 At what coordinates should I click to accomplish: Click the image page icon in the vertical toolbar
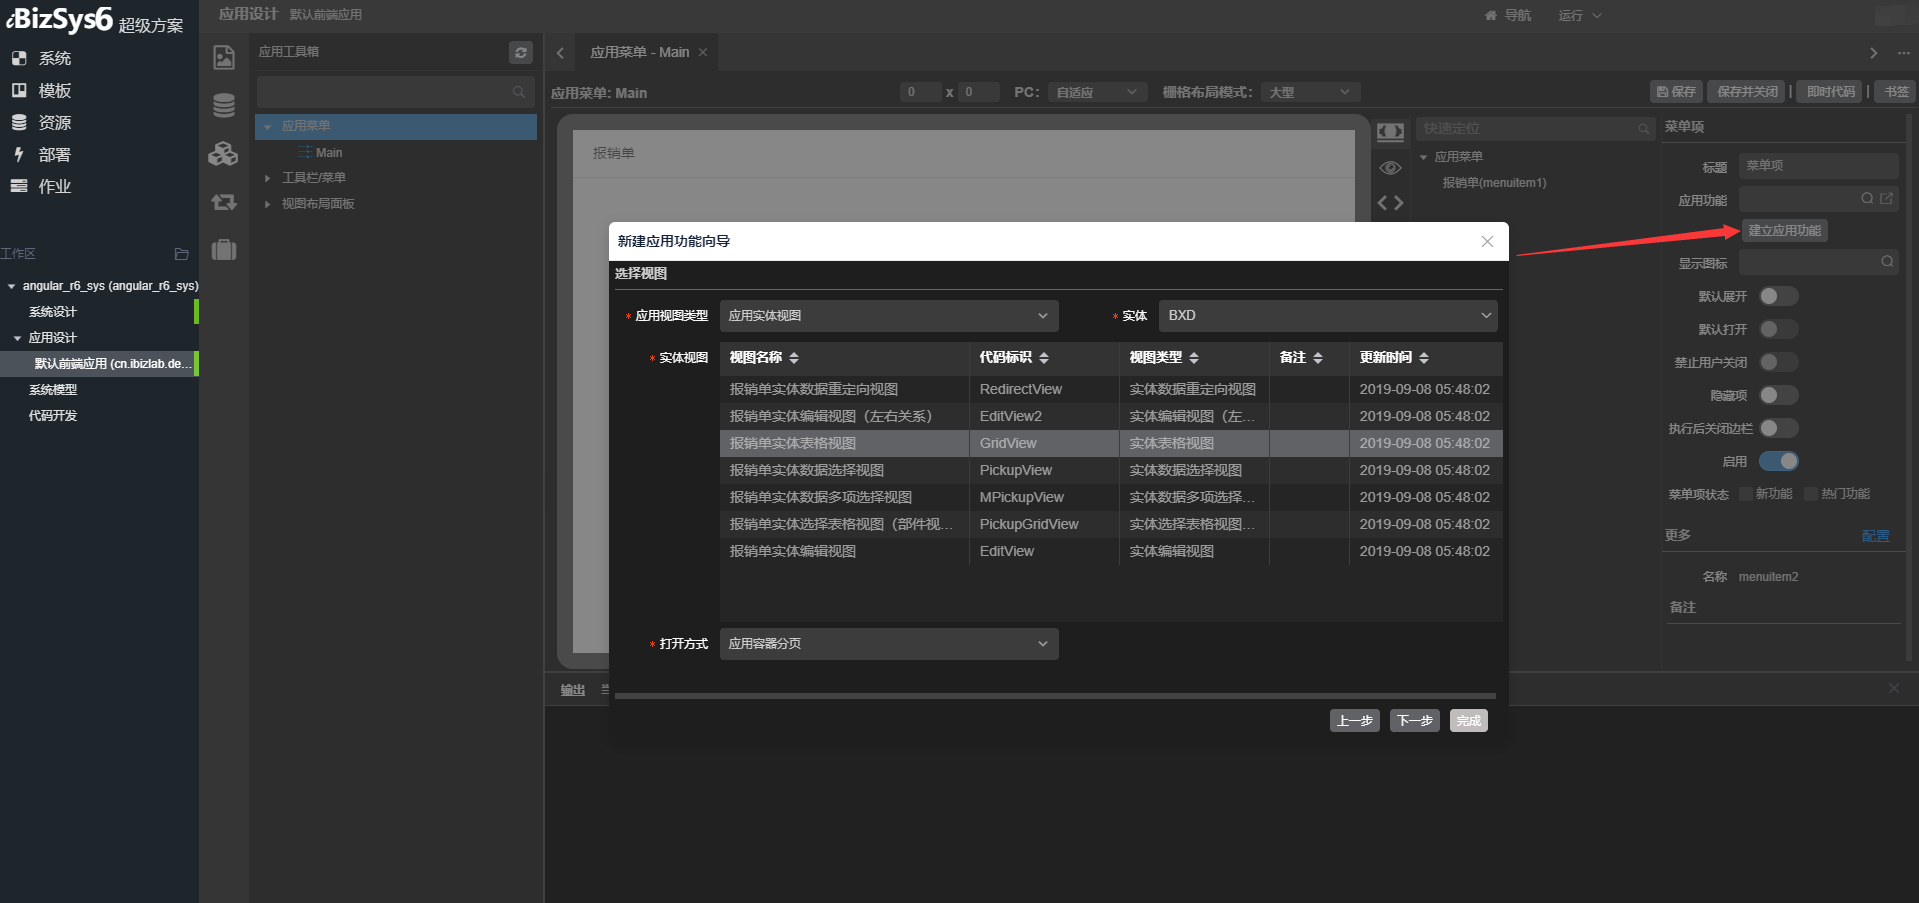(x=224, y=57)
